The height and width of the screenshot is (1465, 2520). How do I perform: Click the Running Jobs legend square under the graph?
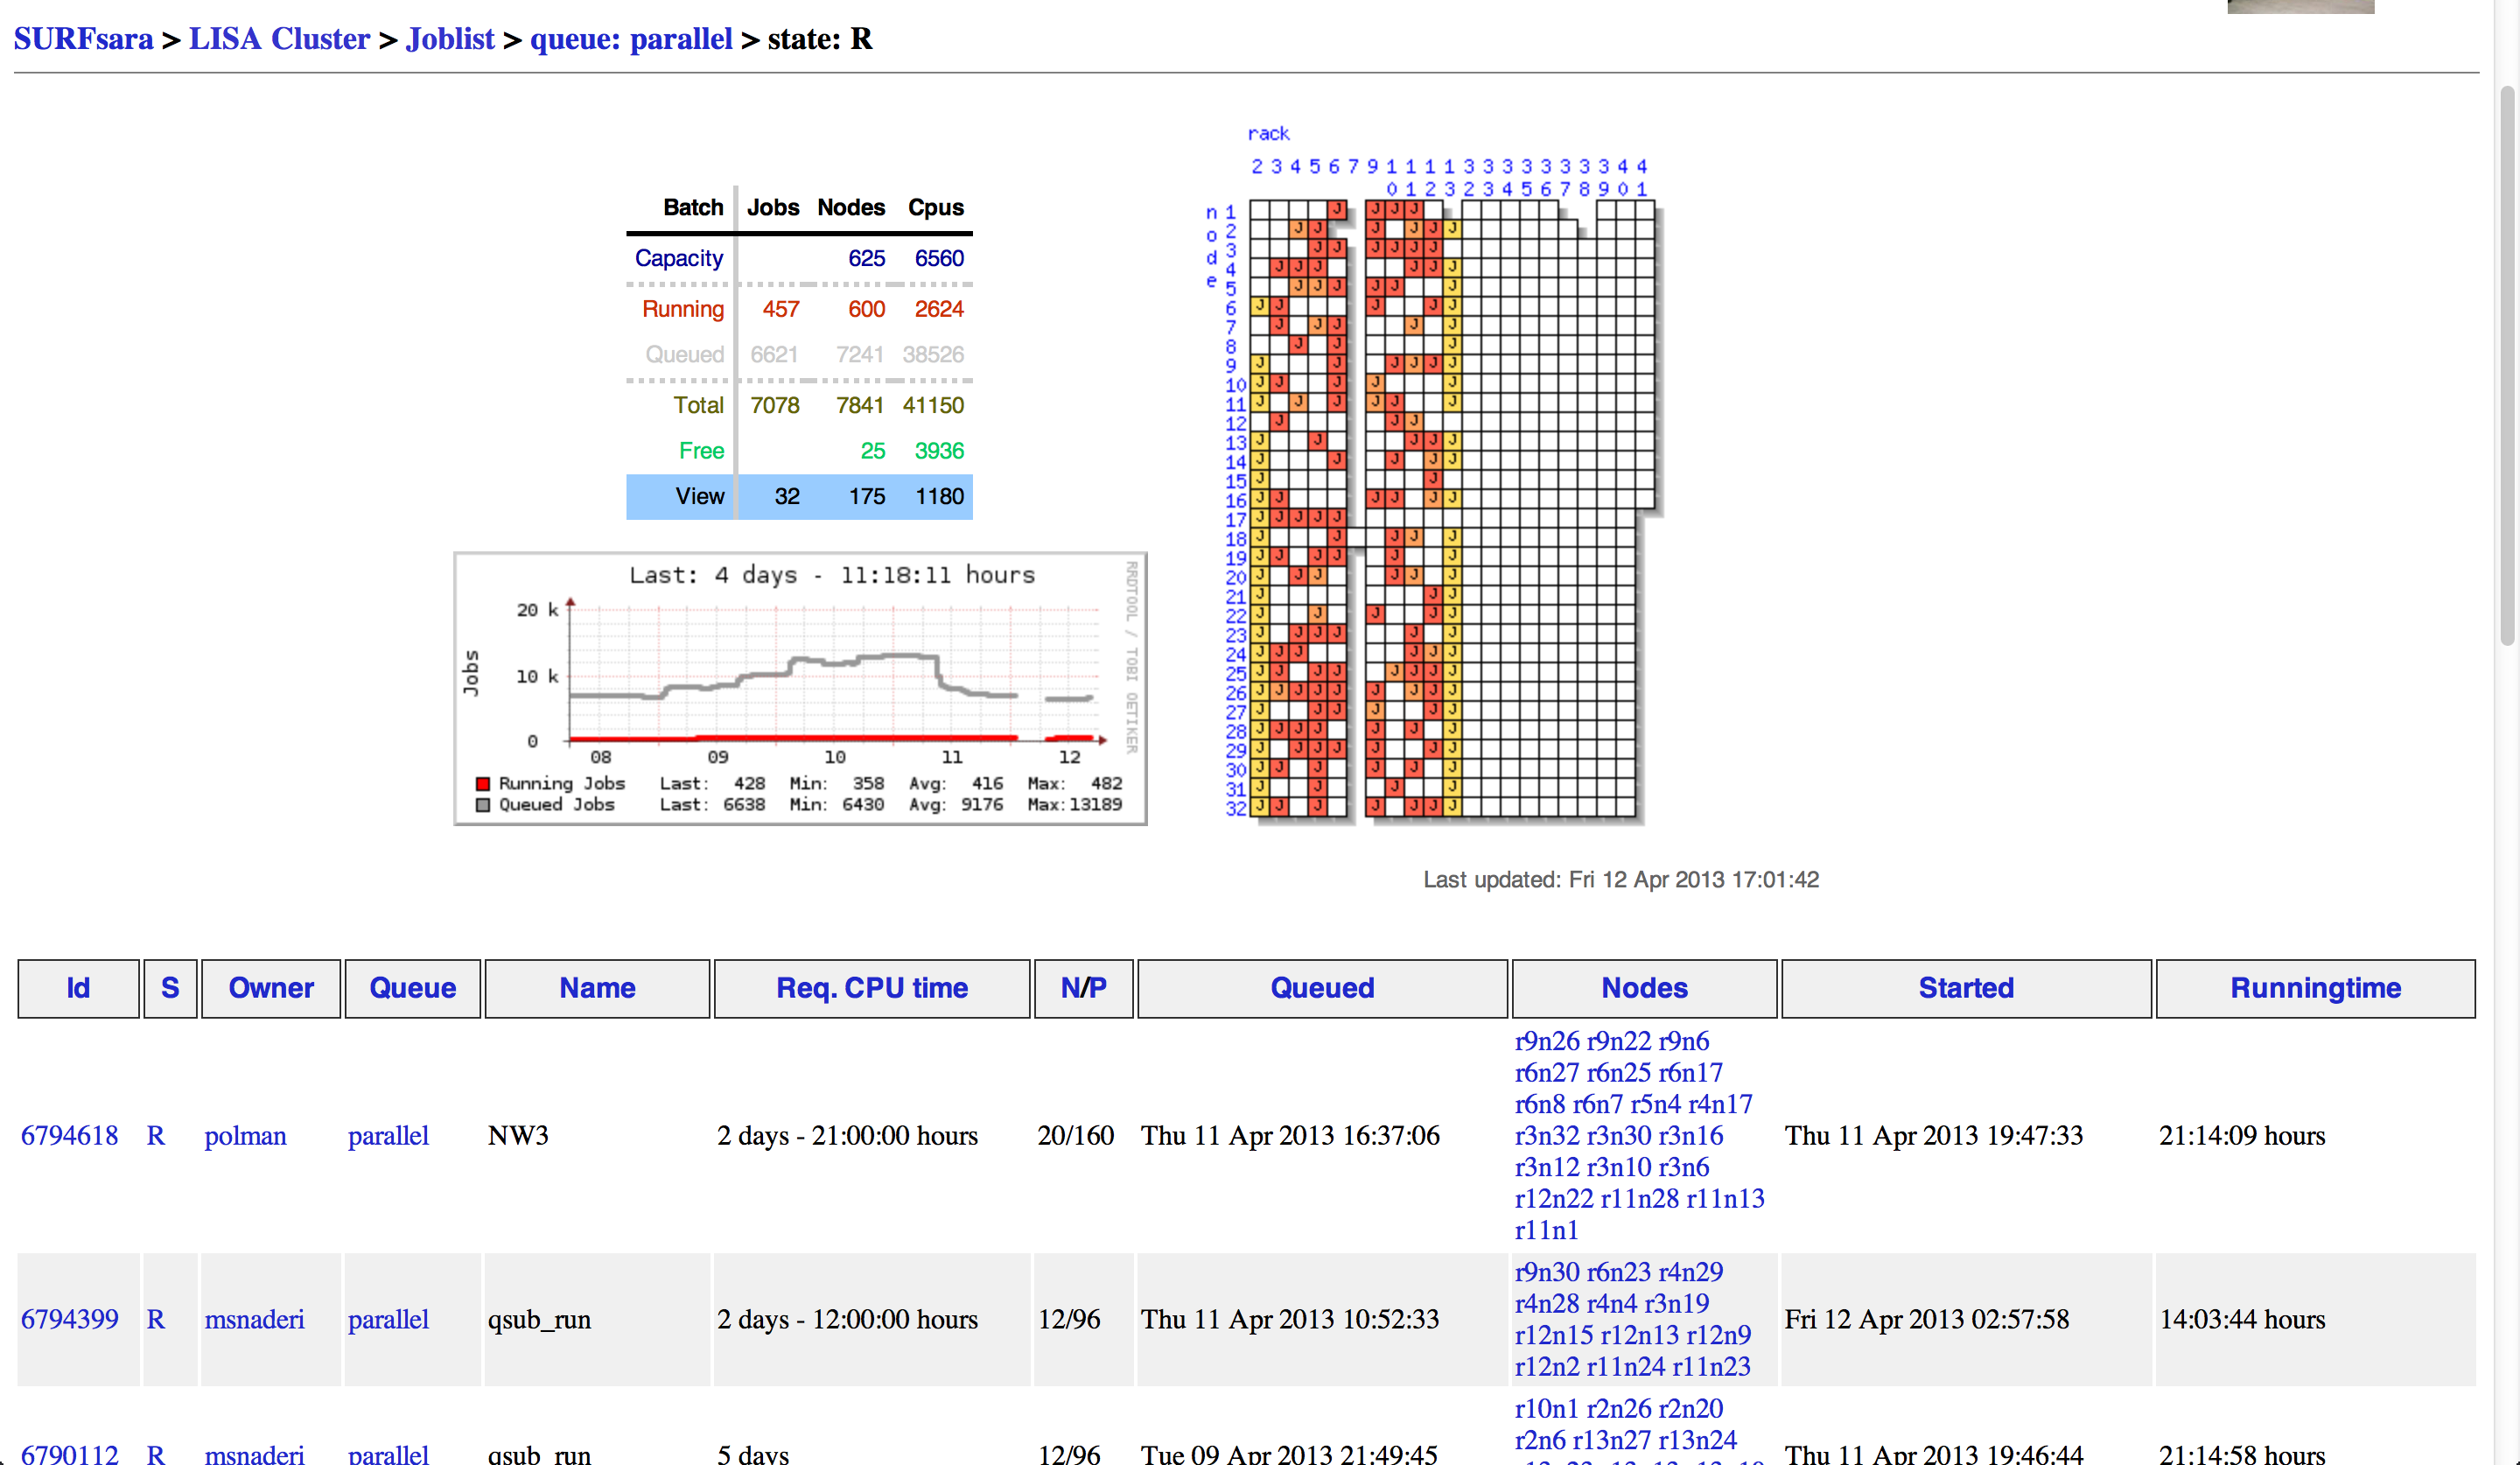pos(483,784)
